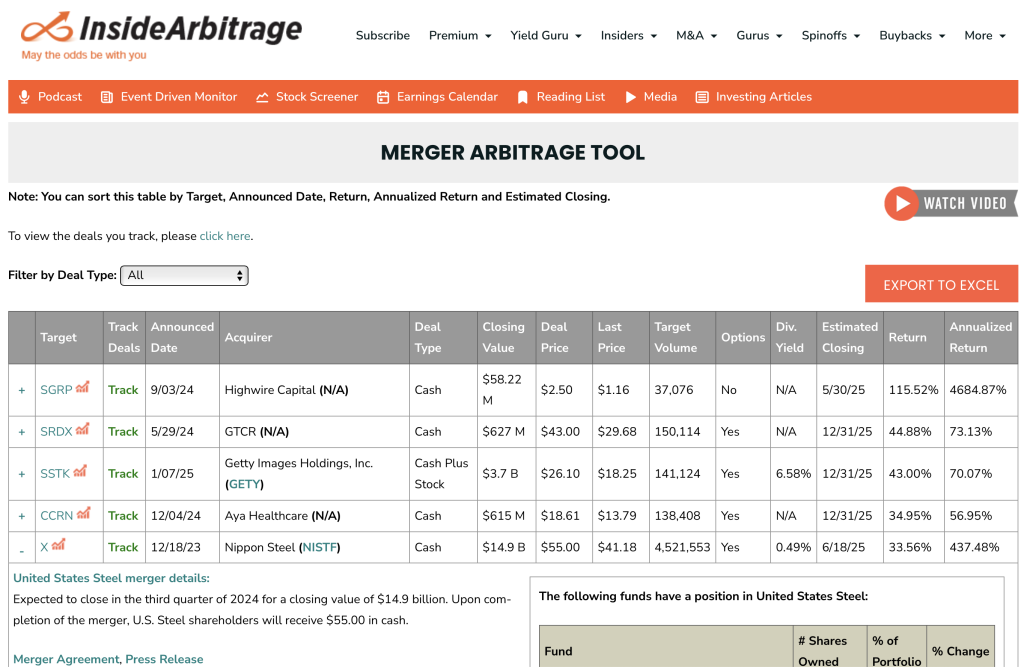Open the Investing Articles tab
Screen dimensions: 1024x667
[763, 97]
